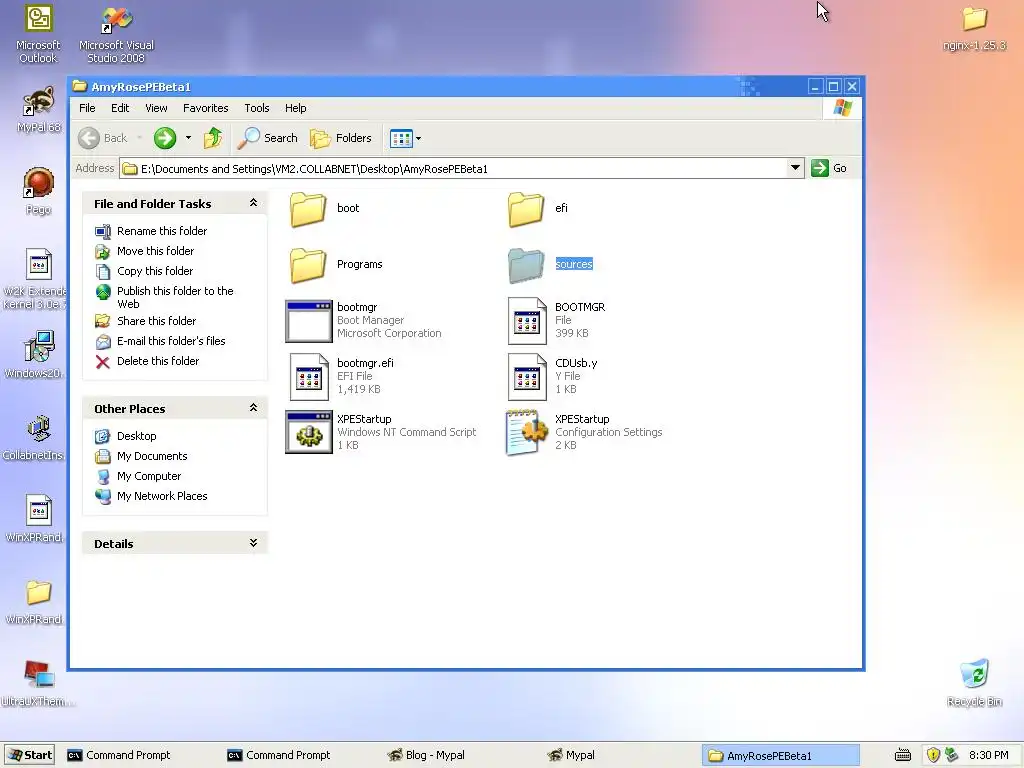Go up one folder level
The image size is (1024, 768).
pos(213,138)
